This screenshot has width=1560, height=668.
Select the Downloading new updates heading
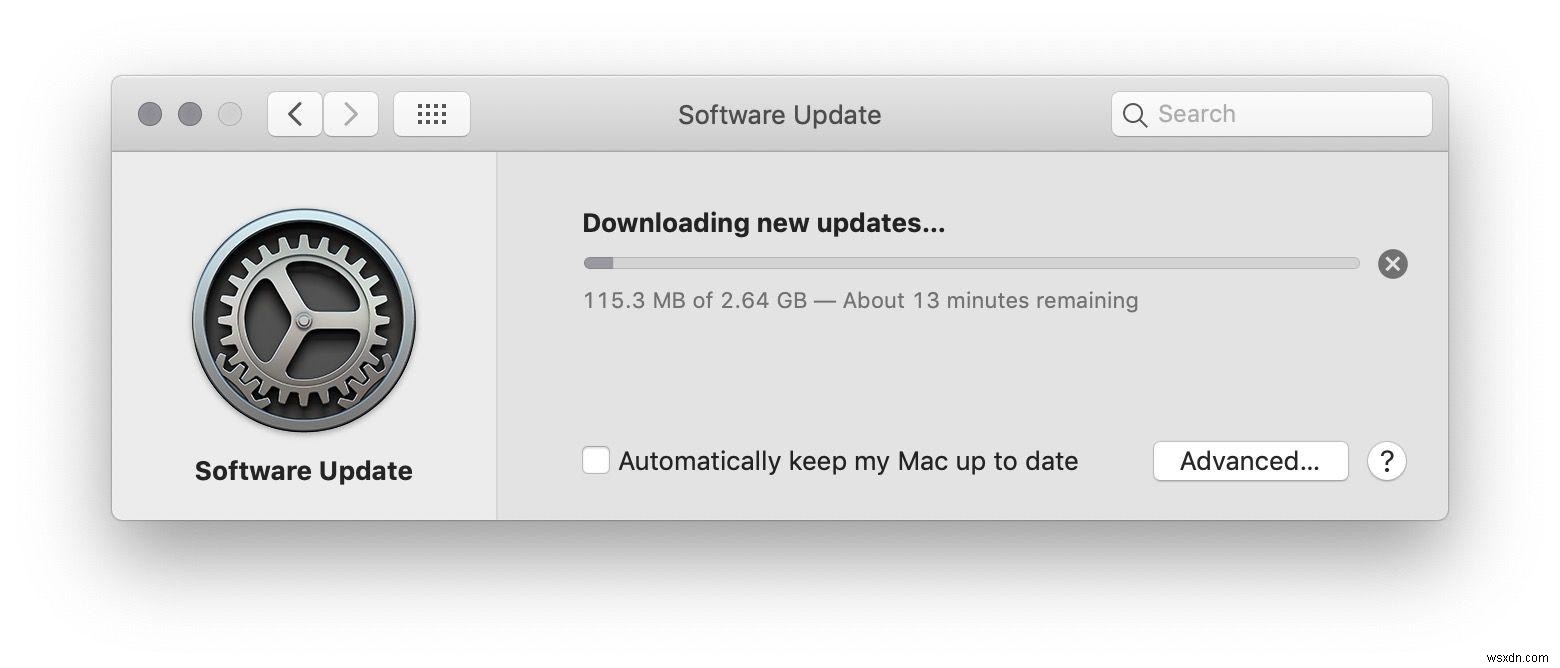click(x=764, y=222)
